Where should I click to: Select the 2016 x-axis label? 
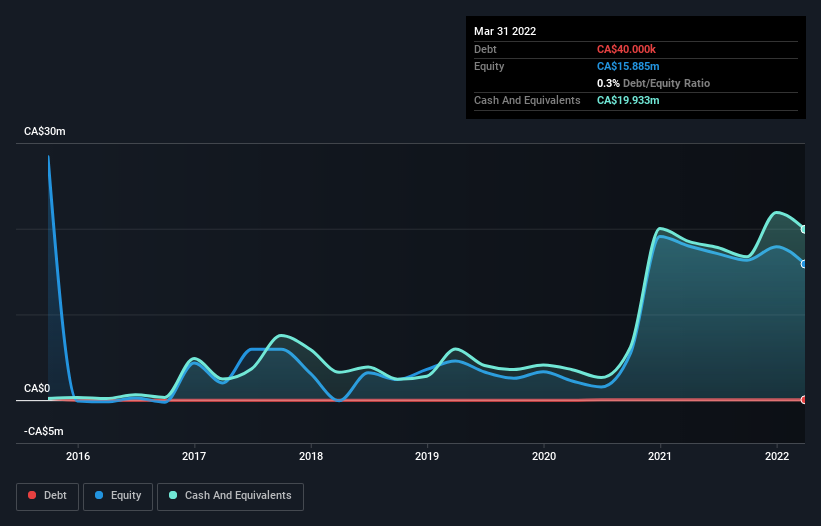pyautogui.click(x=78, y=456)
